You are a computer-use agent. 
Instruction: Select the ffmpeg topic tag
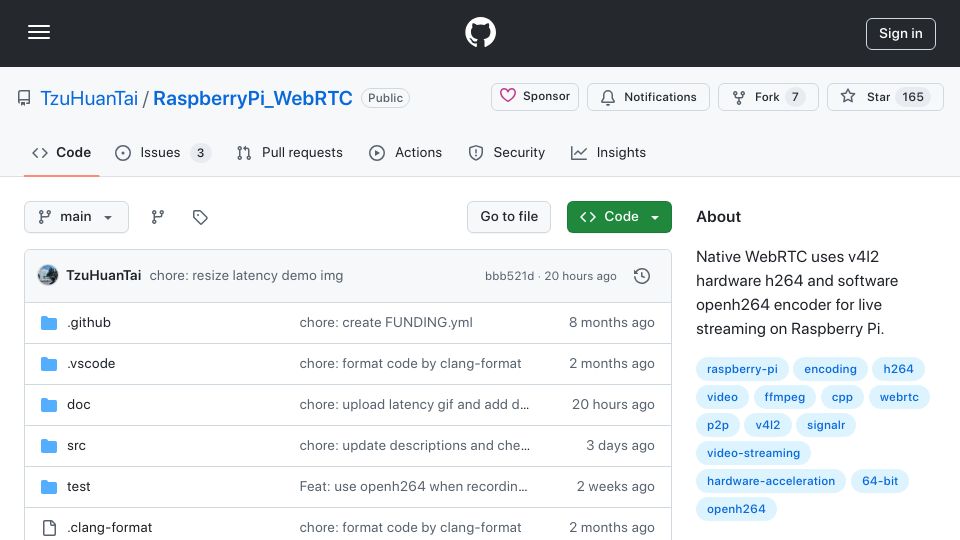coord(784,397)
